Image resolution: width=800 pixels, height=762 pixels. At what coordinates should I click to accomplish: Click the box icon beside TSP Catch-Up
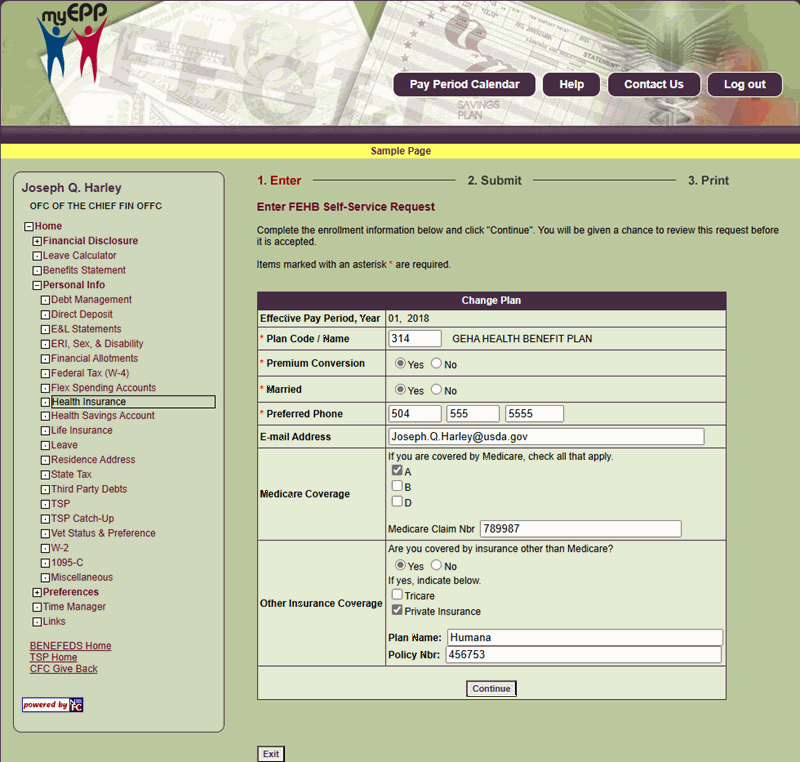pos(45,519)
